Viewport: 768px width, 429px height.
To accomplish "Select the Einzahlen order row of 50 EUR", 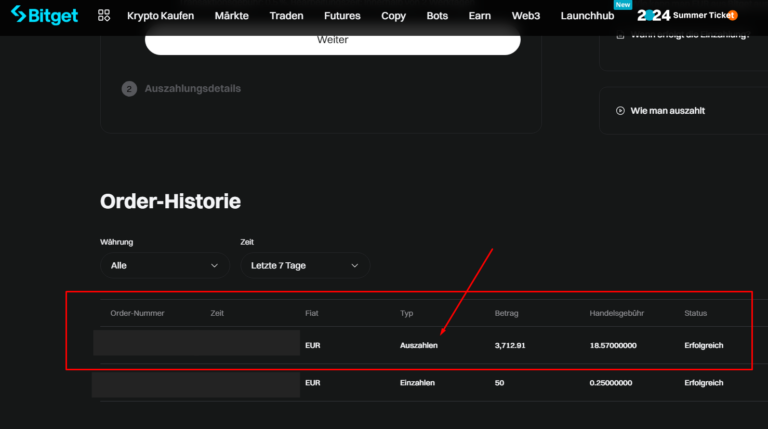I will 418,383.
